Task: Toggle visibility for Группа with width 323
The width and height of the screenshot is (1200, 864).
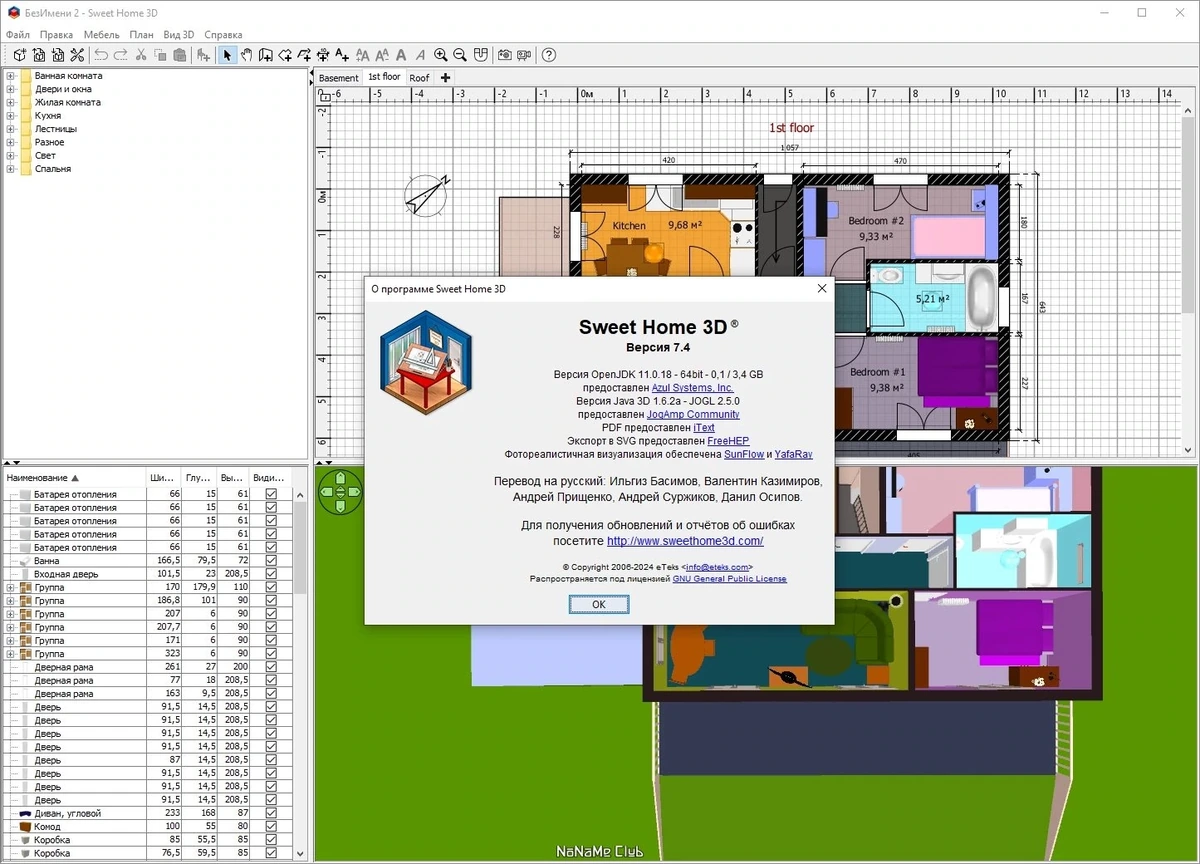Action: [271, 654]
